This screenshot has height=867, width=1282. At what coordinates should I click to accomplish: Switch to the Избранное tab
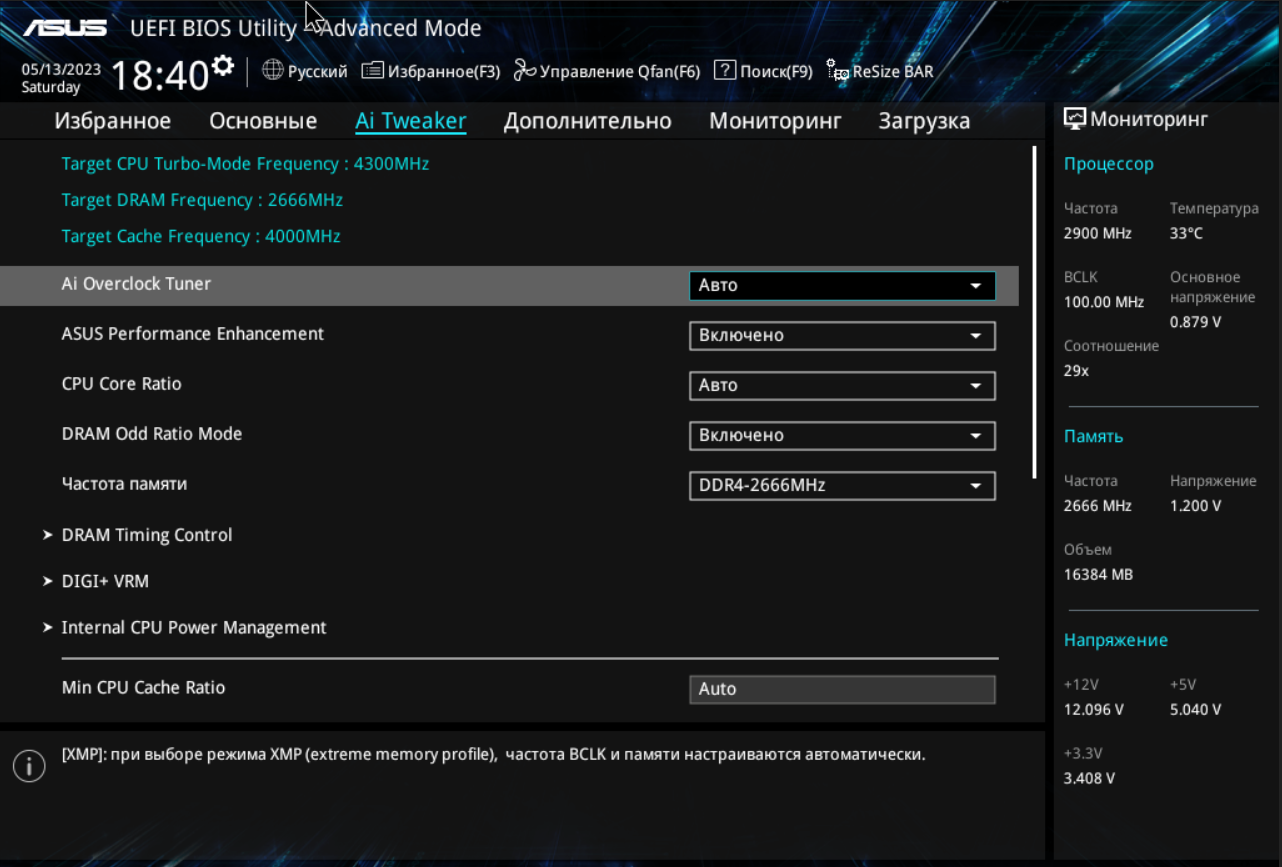click(x=113, y=121)
